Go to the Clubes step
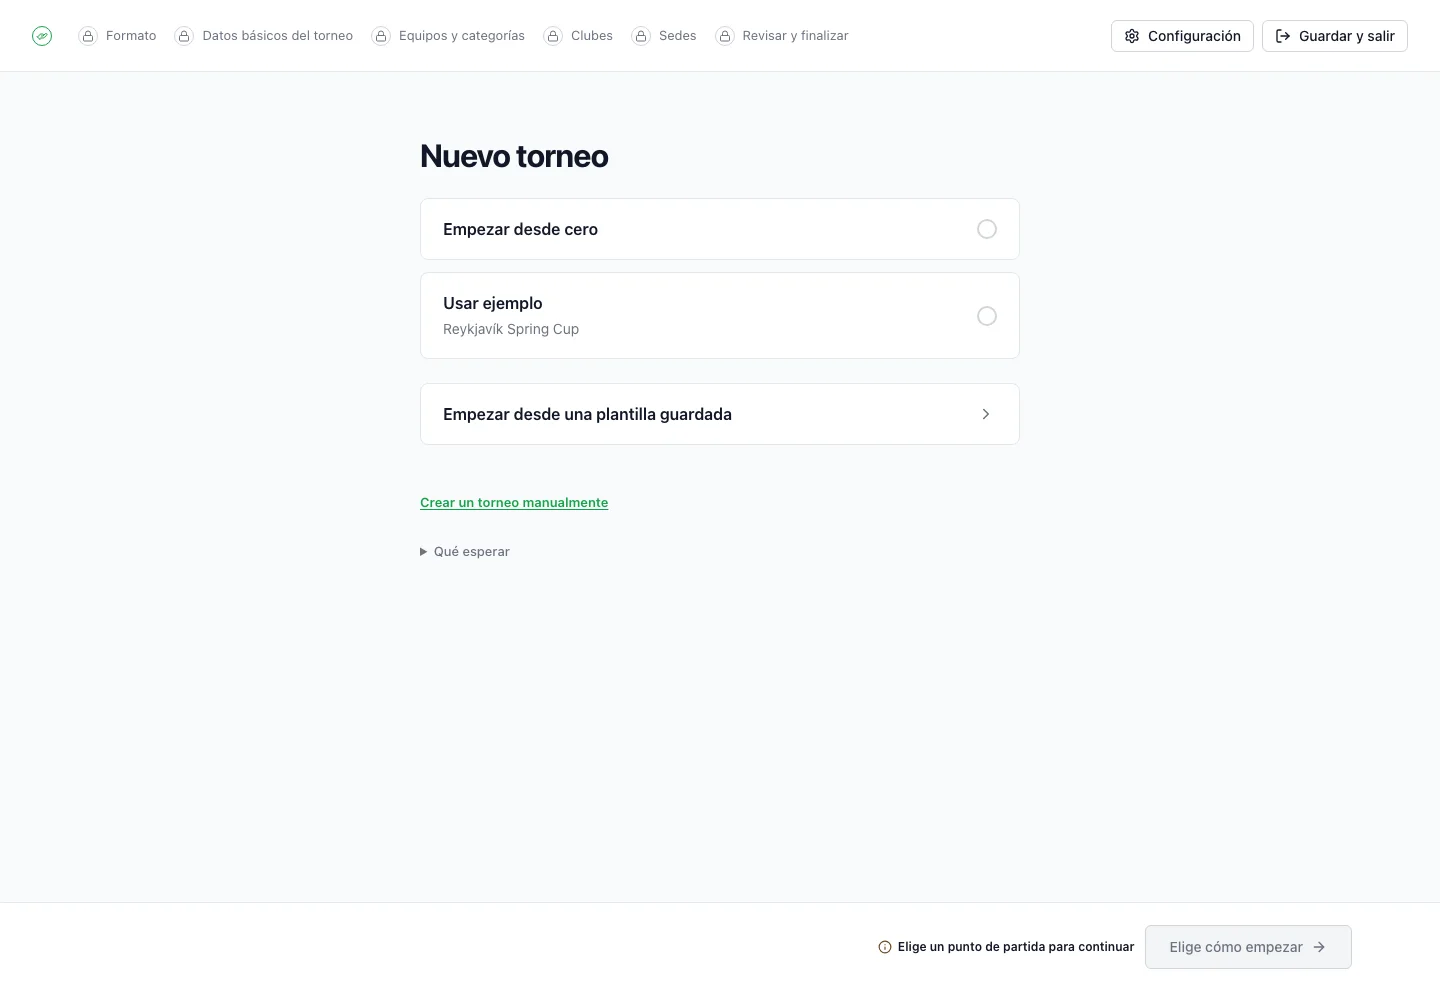 (578, 36)
